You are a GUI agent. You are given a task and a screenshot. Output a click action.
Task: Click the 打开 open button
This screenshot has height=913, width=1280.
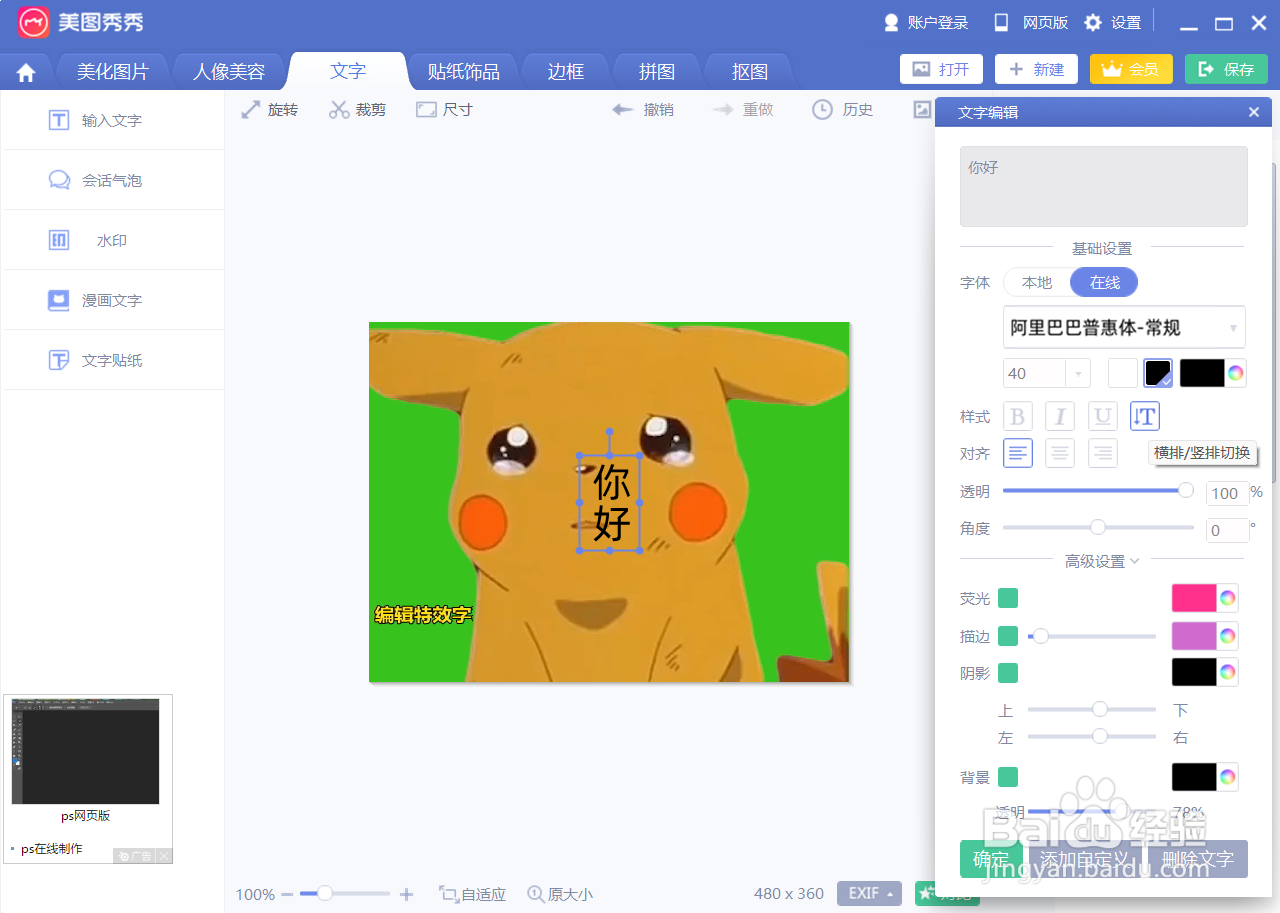pyautogui.click(x=941, y=69)
